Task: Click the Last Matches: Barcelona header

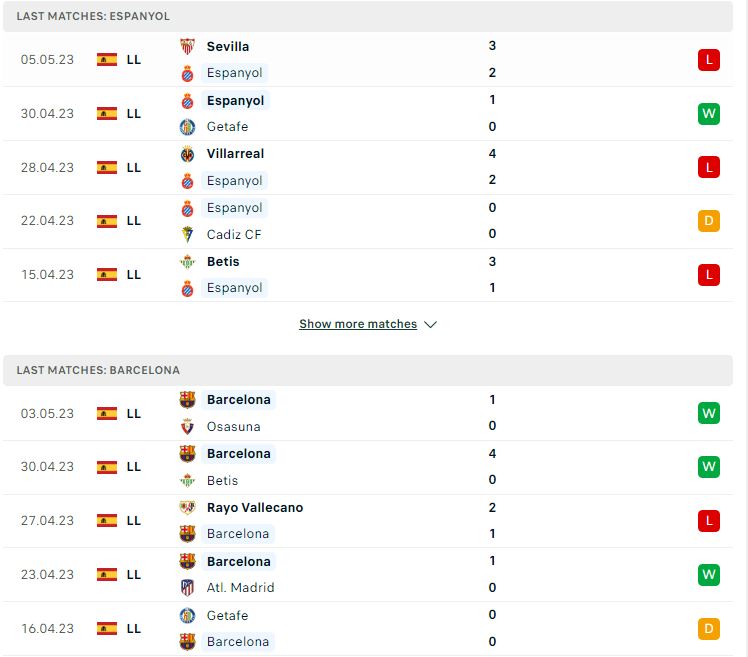Action: tap(368, 370)
